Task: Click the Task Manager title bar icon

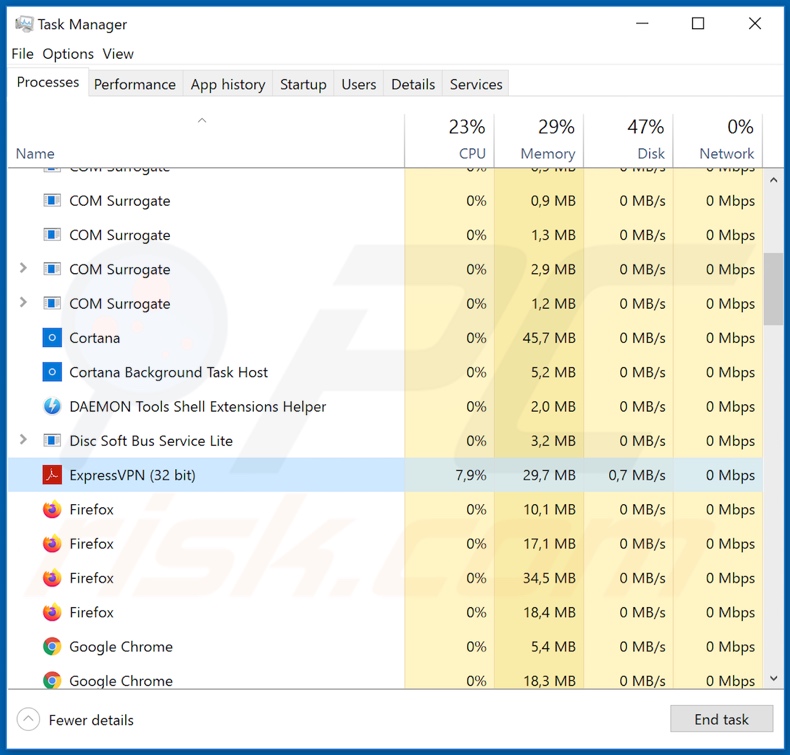Action: [x=23, y=24]
